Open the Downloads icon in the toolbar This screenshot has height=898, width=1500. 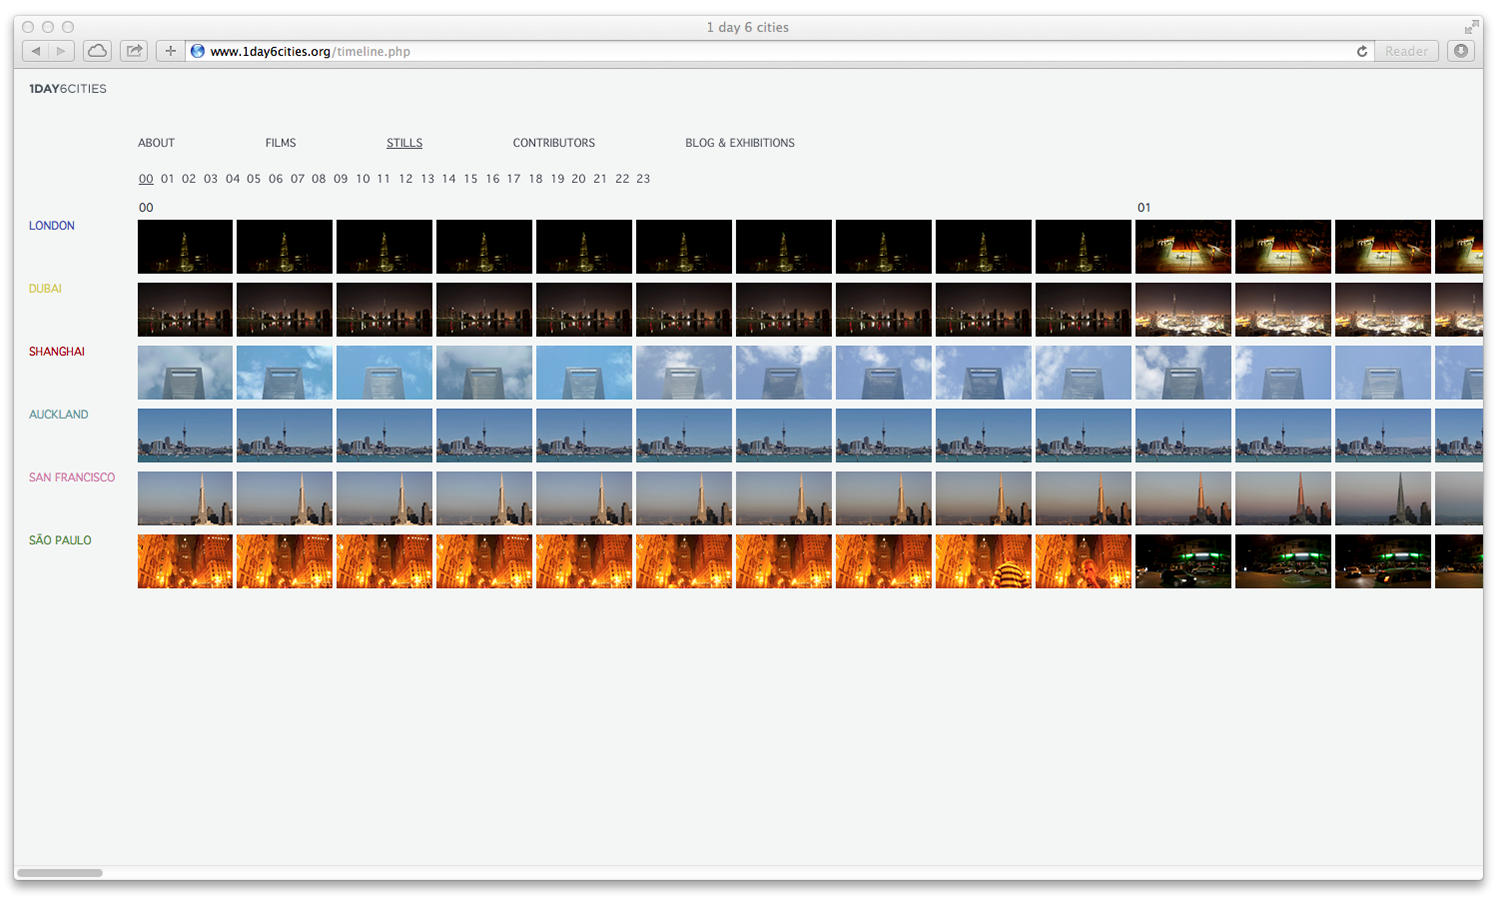[1461, 51]
